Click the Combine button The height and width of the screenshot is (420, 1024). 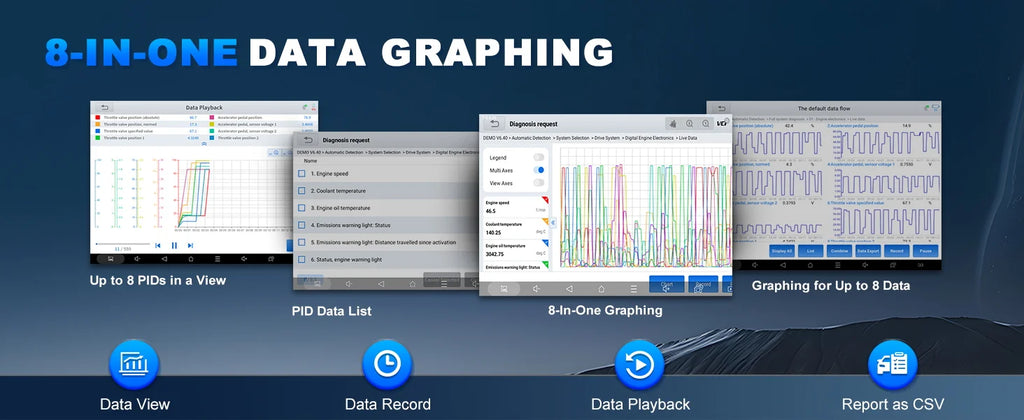click(838, 251)
